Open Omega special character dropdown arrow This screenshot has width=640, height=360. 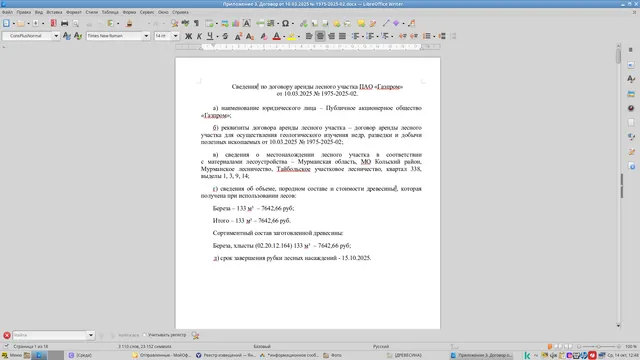point(293,23)
